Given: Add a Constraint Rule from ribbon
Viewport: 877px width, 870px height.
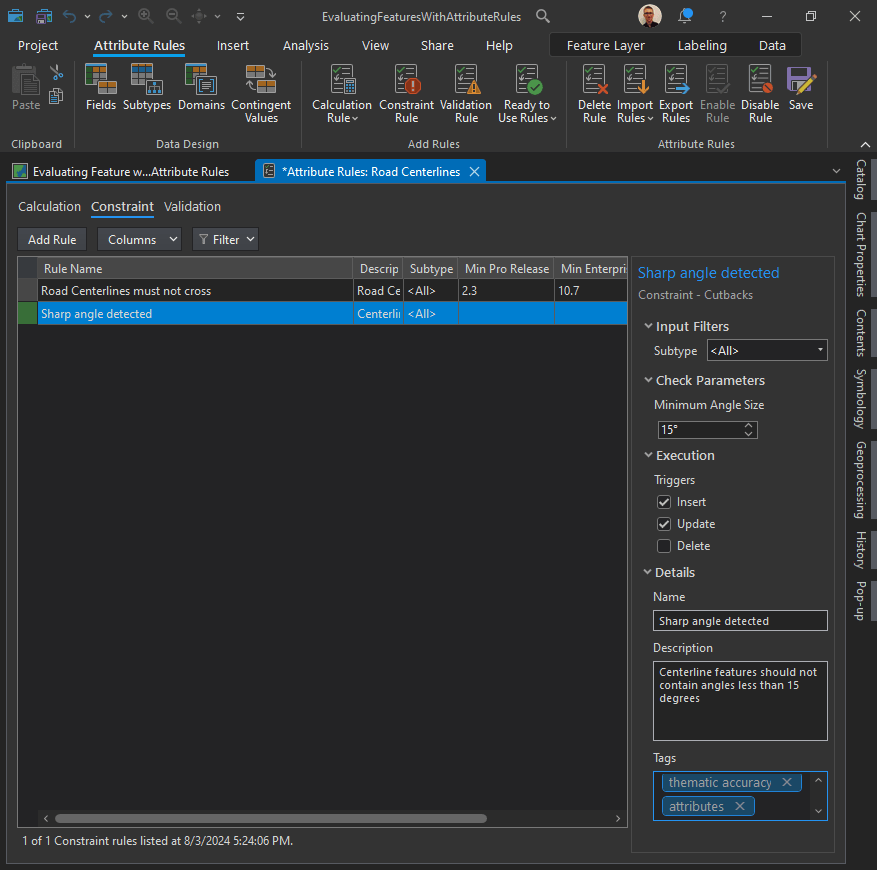Looking at the screenshot, I should click(406, 93).
